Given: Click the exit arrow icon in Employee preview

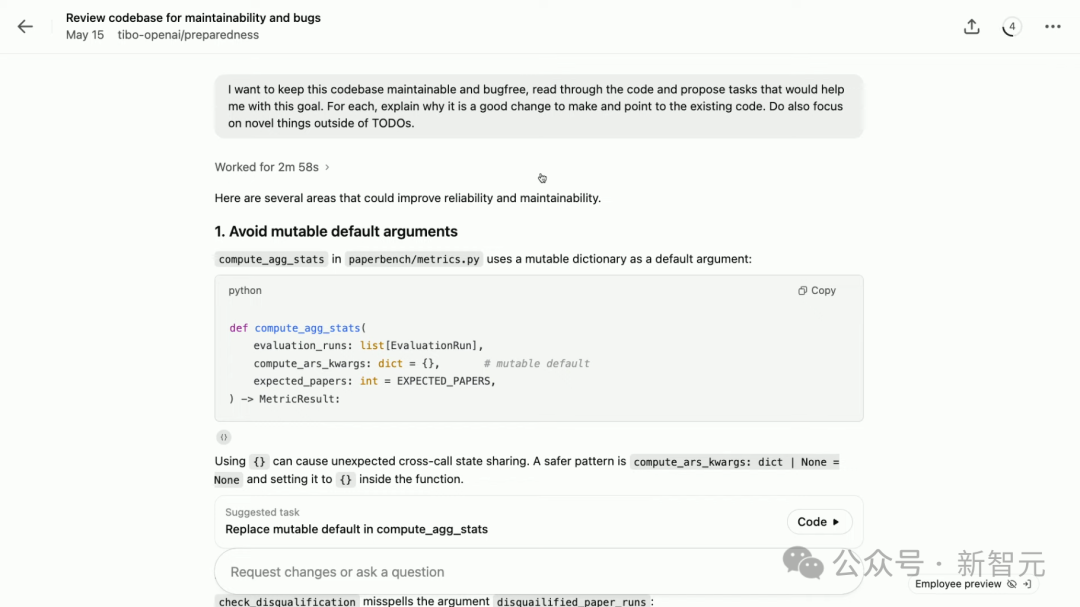Looking at the screenshot, I should [1027, 584].
